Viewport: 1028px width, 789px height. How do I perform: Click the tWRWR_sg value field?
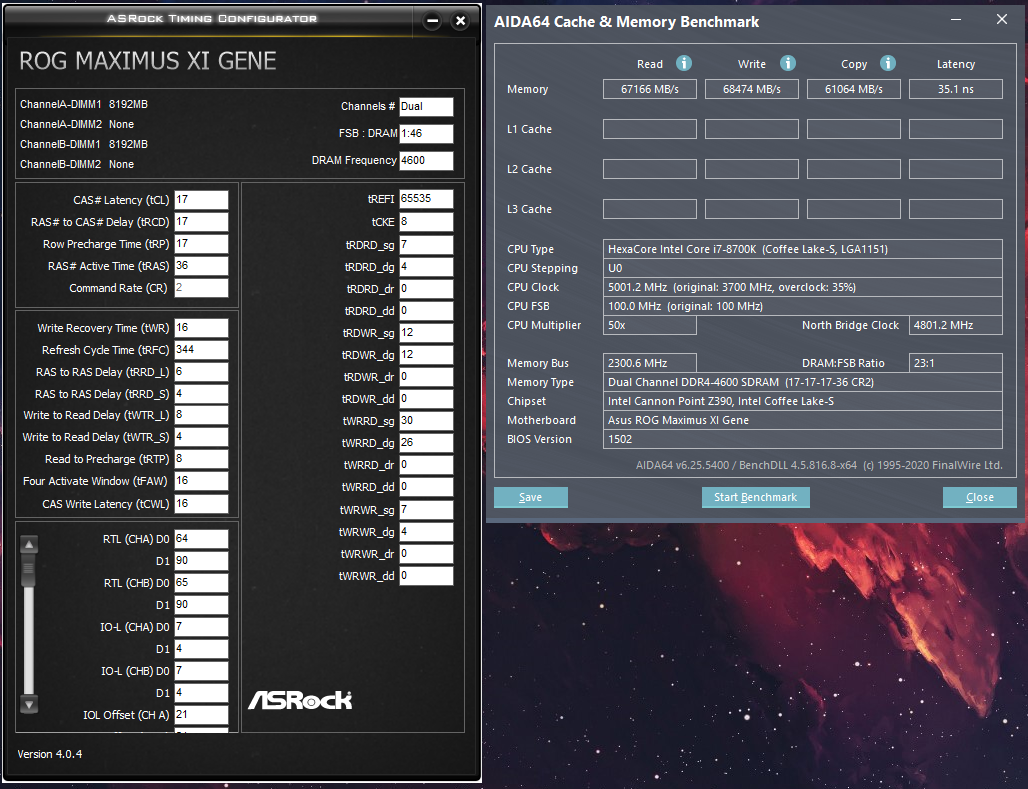click(426, 510)
